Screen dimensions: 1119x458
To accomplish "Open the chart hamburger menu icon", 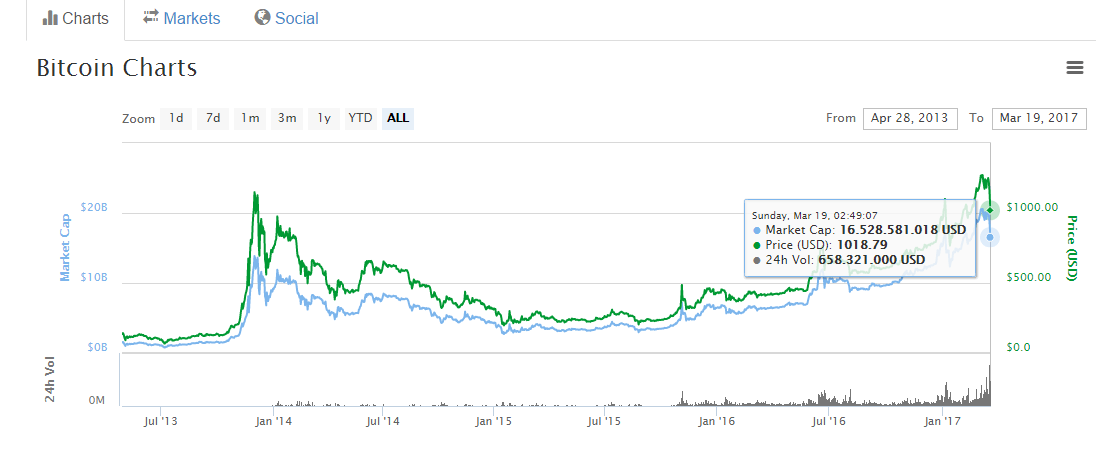I will (1075, 68).
